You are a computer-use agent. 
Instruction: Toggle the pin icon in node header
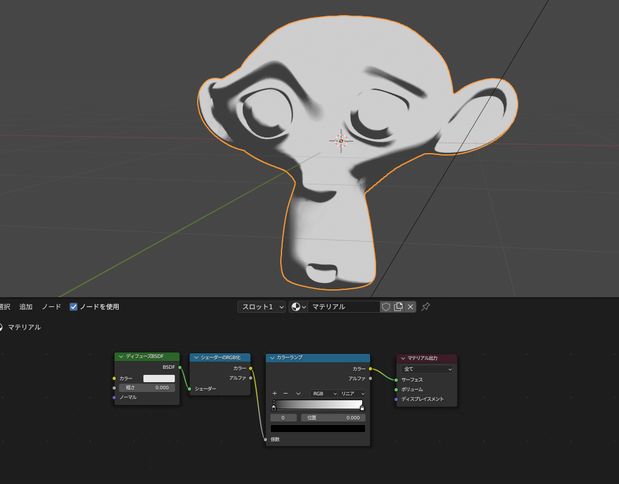tap(425, 307)
